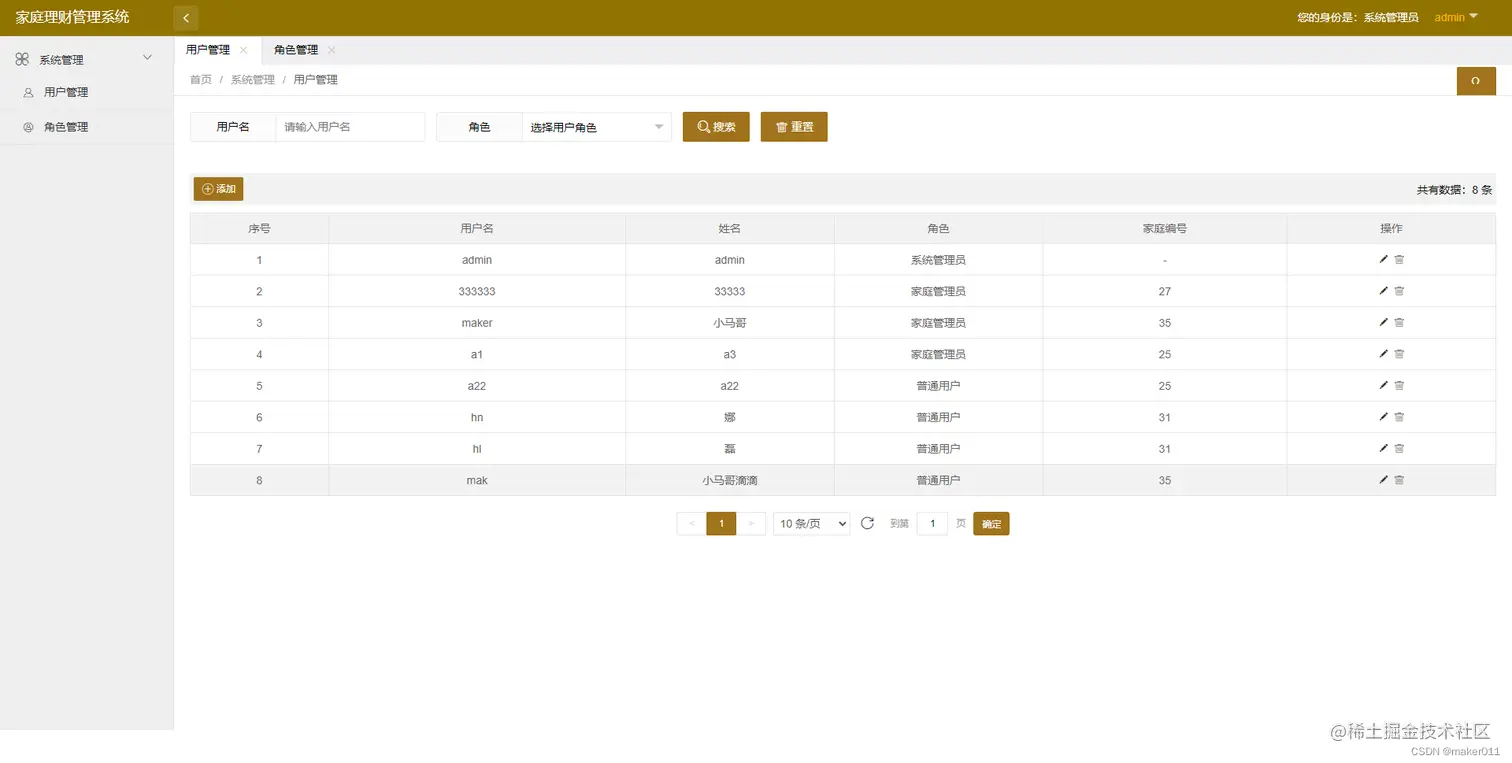This screenshot has height=763, width=1512.
Task: Click the 小马哥 name cell for maker
Action: 730,323
